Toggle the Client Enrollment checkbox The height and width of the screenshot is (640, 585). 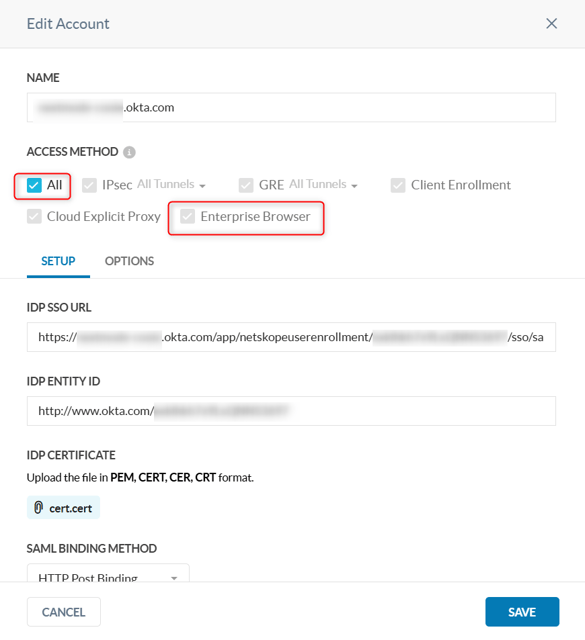(x=398, y=185)
